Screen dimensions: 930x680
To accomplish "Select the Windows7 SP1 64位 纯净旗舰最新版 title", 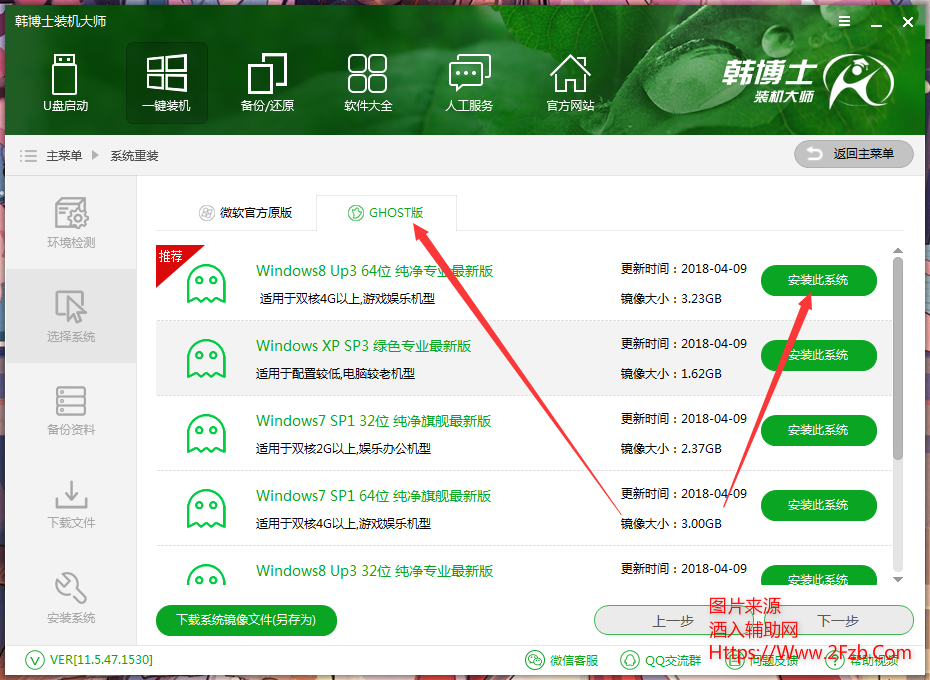I will tap(374, 496).
